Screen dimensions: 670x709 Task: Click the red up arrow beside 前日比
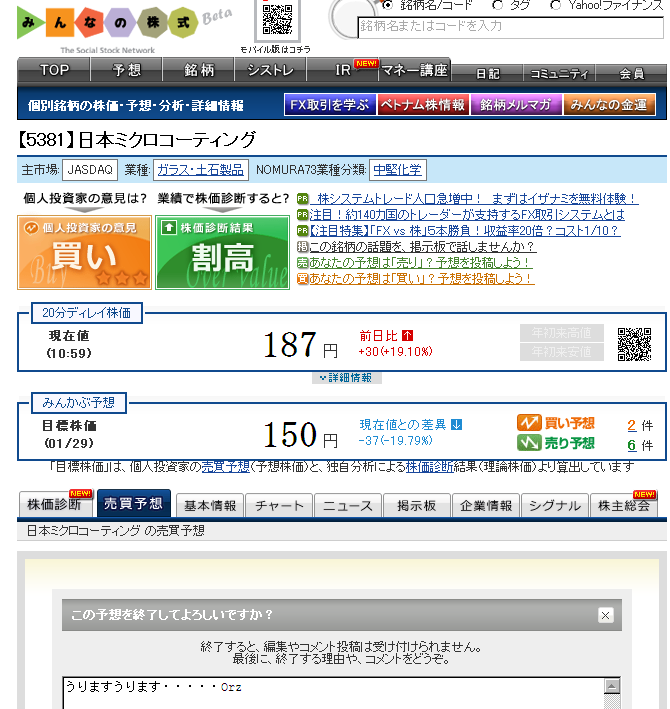(x=407, y=336)
